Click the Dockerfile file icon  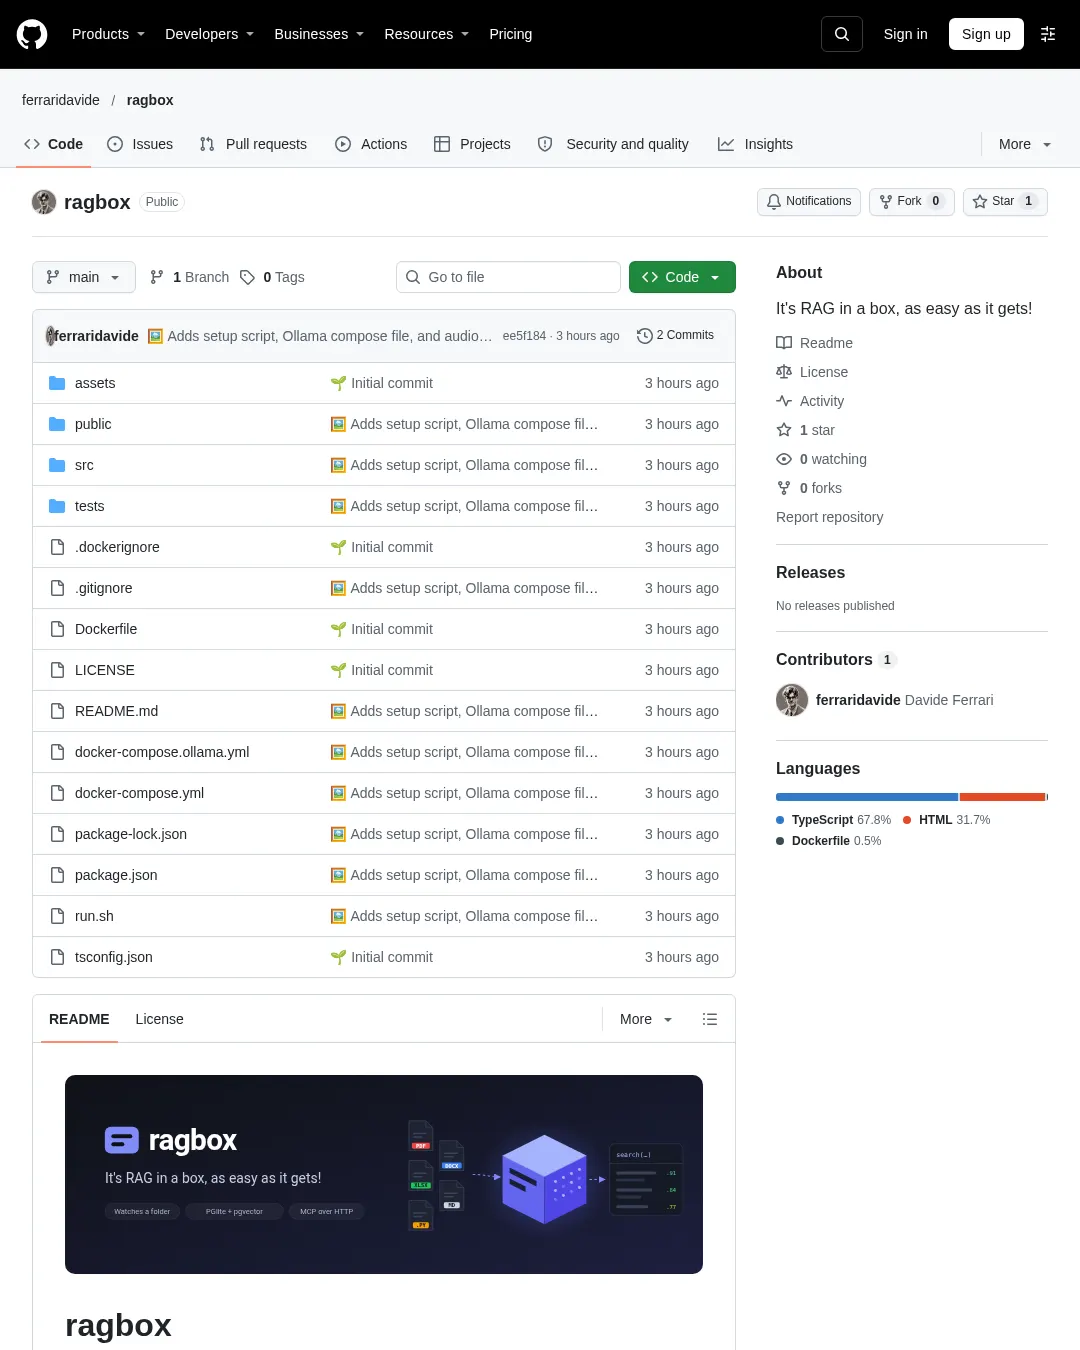pyautogui.click(x=57, y=629)
